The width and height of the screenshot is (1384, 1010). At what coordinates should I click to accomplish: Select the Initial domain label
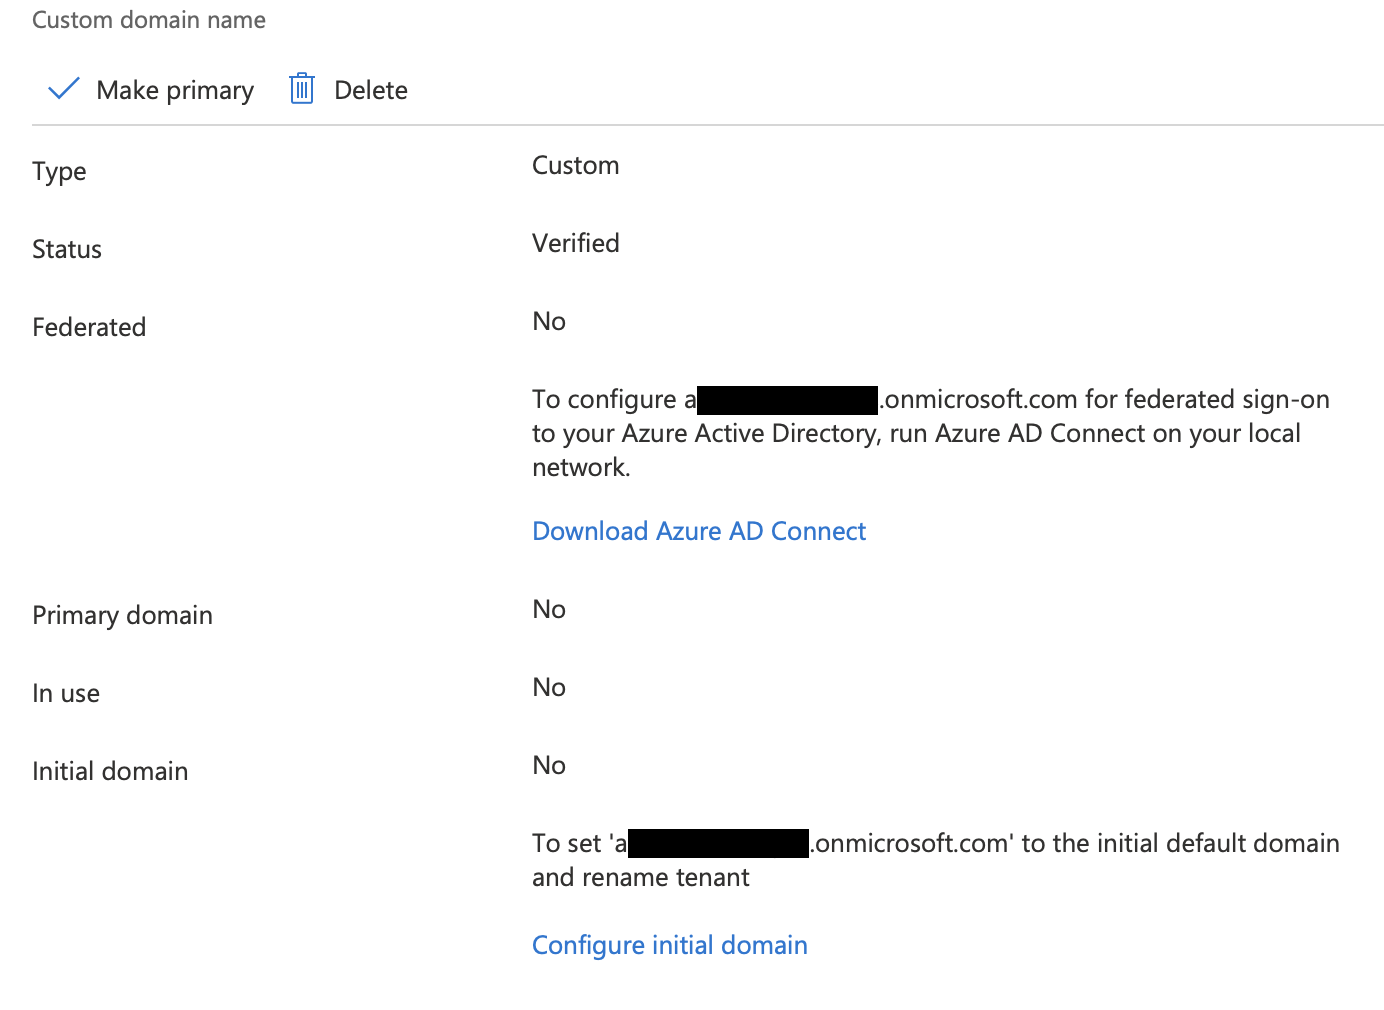110,770
